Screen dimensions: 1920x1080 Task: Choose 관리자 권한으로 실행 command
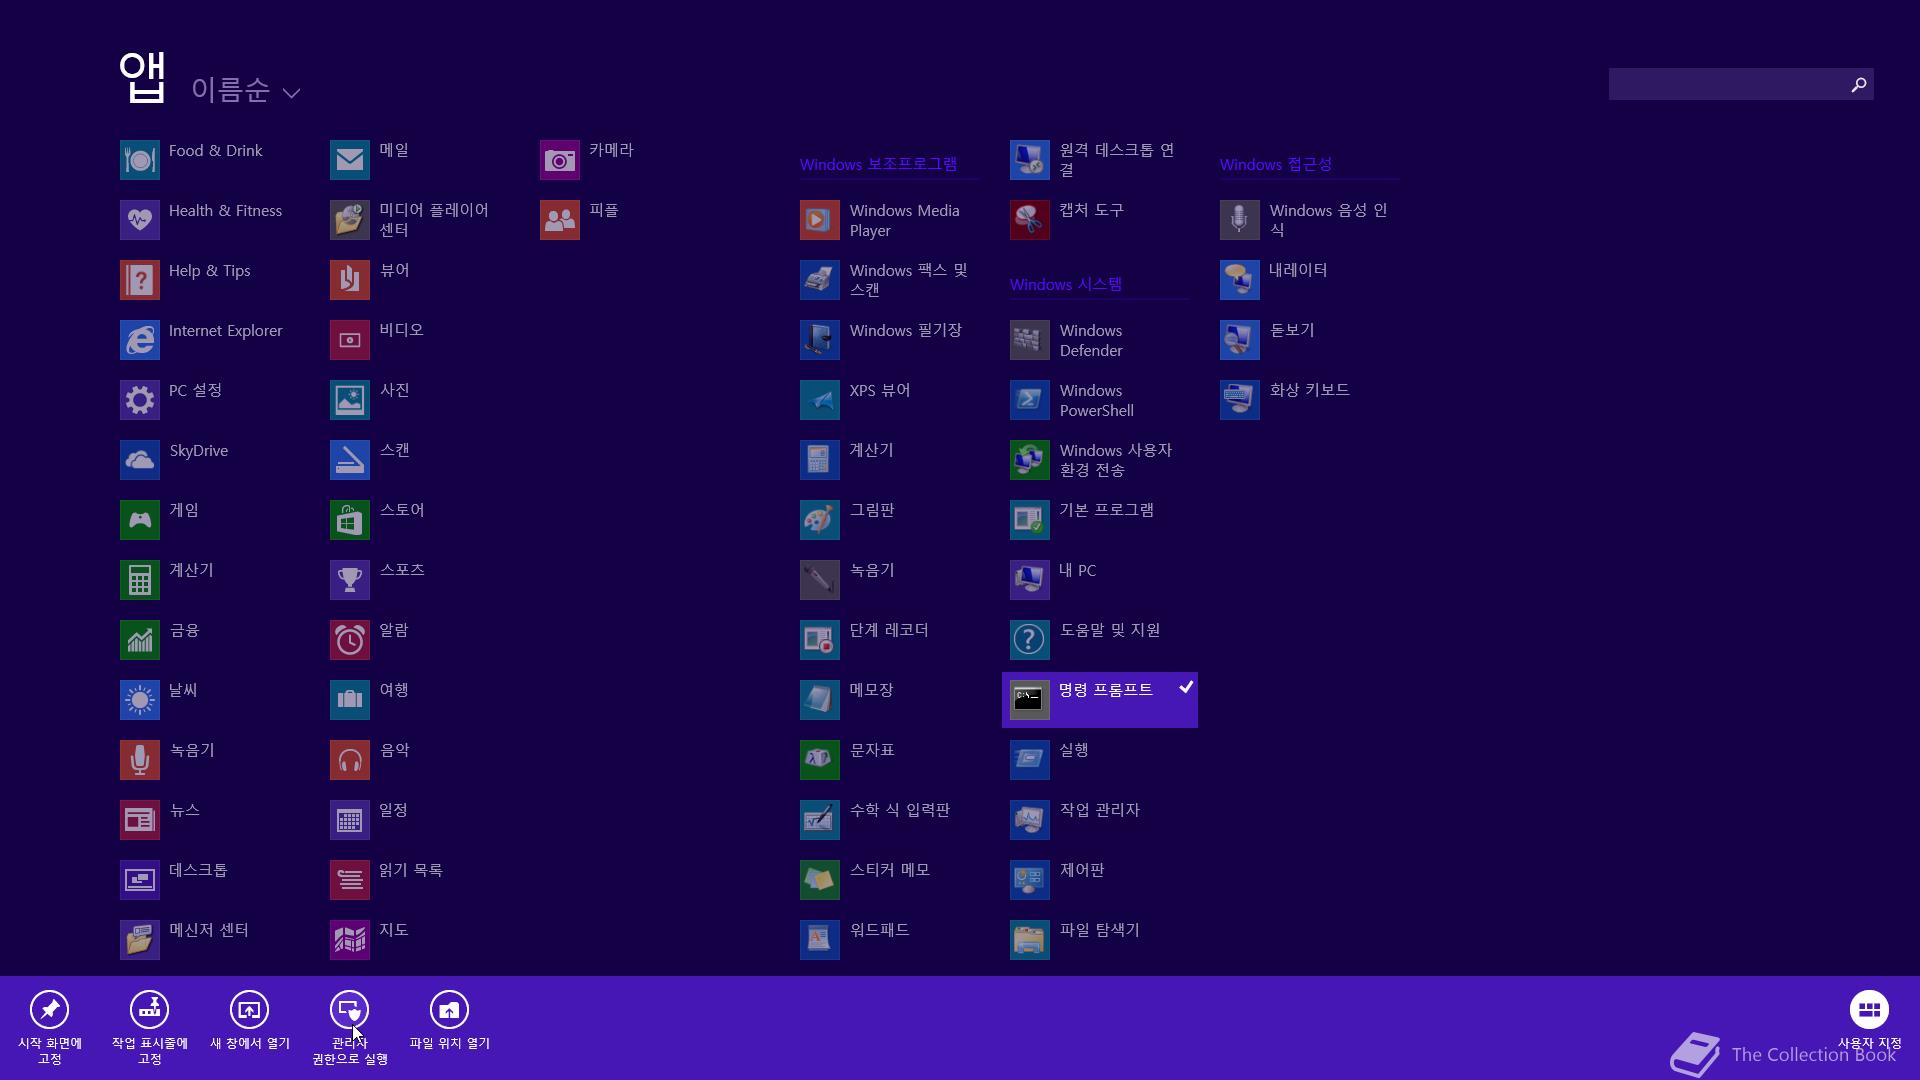point(350,1027)
